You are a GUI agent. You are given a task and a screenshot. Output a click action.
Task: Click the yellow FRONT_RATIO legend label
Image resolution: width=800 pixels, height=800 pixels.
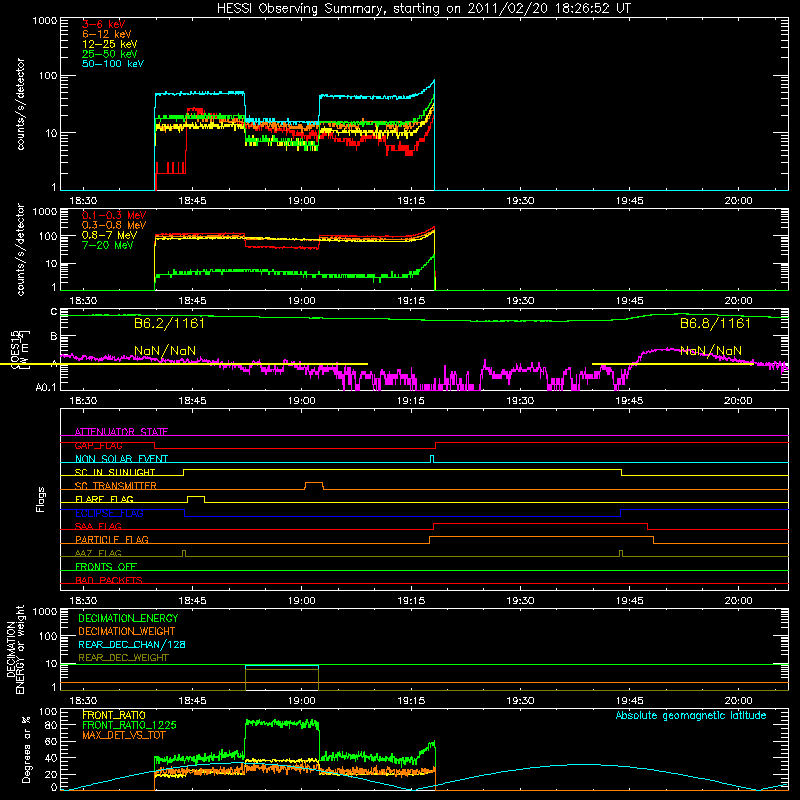coord(114,715)
